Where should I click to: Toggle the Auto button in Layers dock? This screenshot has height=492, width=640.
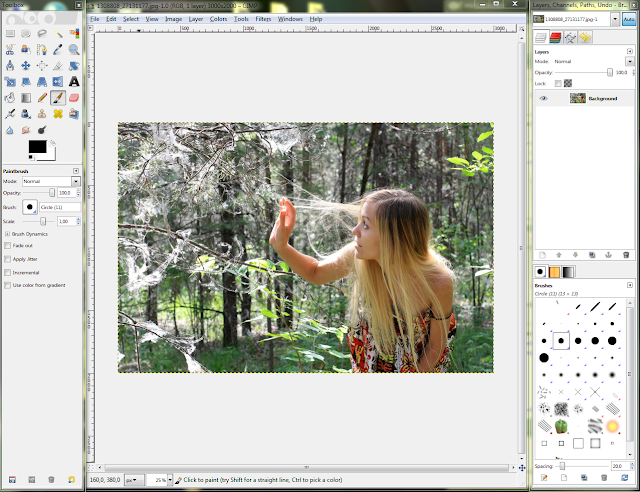click(x=629, y=19)
